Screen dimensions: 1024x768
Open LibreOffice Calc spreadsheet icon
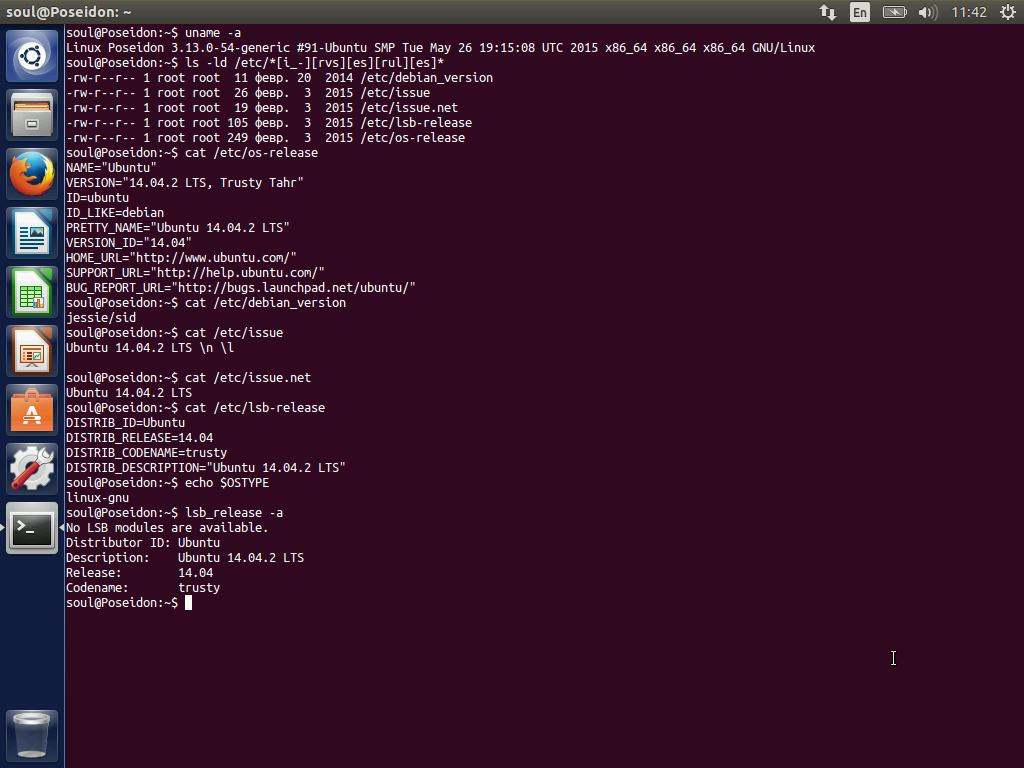pos(32,293)
